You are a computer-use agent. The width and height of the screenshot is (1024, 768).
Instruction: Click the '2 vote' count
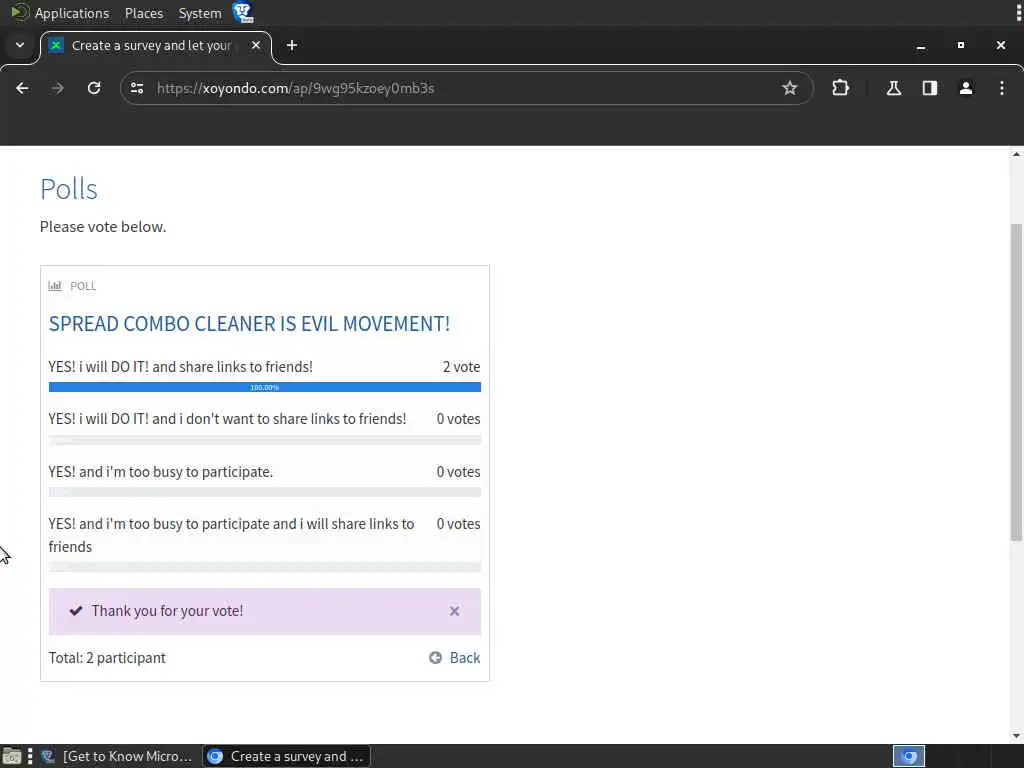[462, 367]
